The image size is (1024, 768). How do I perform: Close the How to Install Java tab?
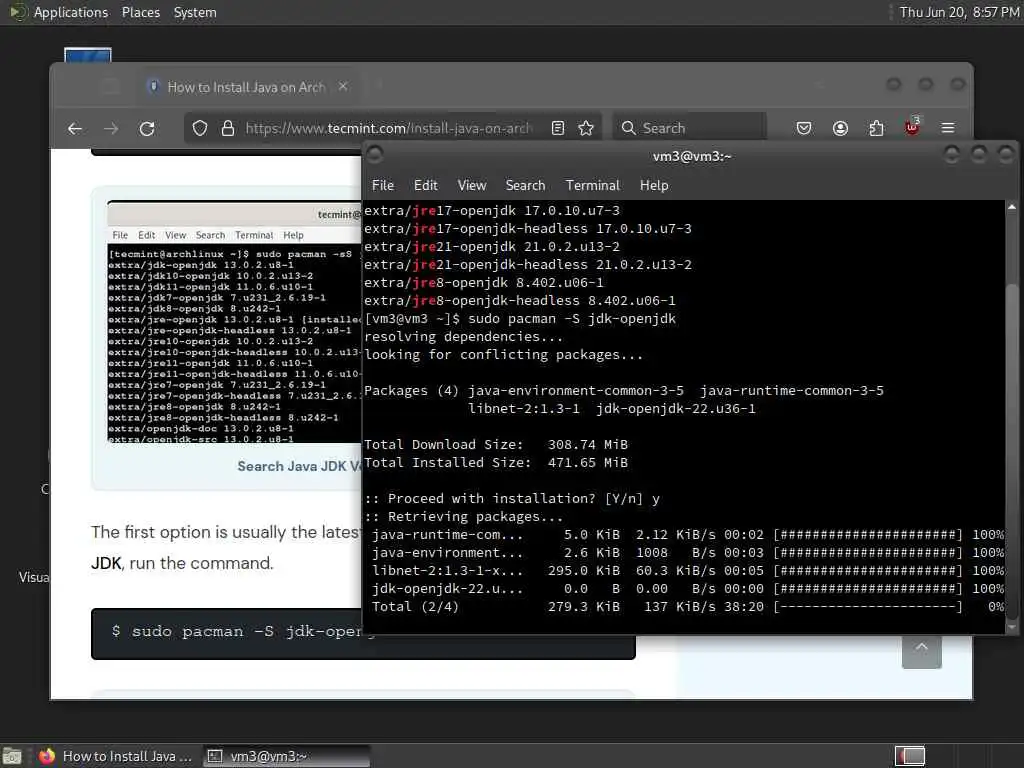coord(343,86)
